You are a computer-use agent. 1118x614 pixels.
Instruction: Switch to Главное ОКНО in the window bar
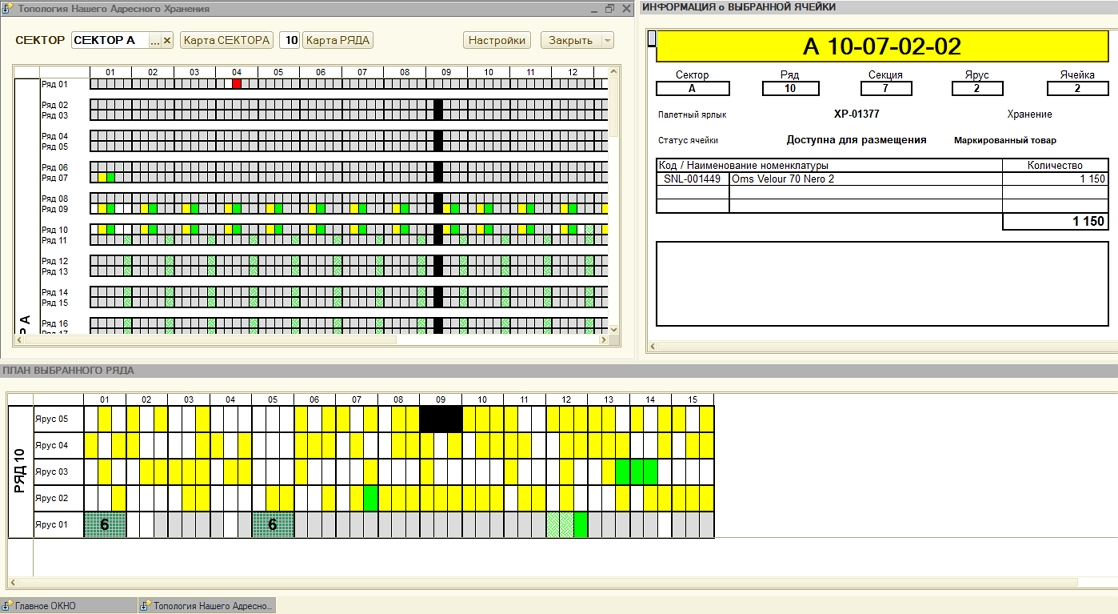pyautogui.click(x=68, y=605)
